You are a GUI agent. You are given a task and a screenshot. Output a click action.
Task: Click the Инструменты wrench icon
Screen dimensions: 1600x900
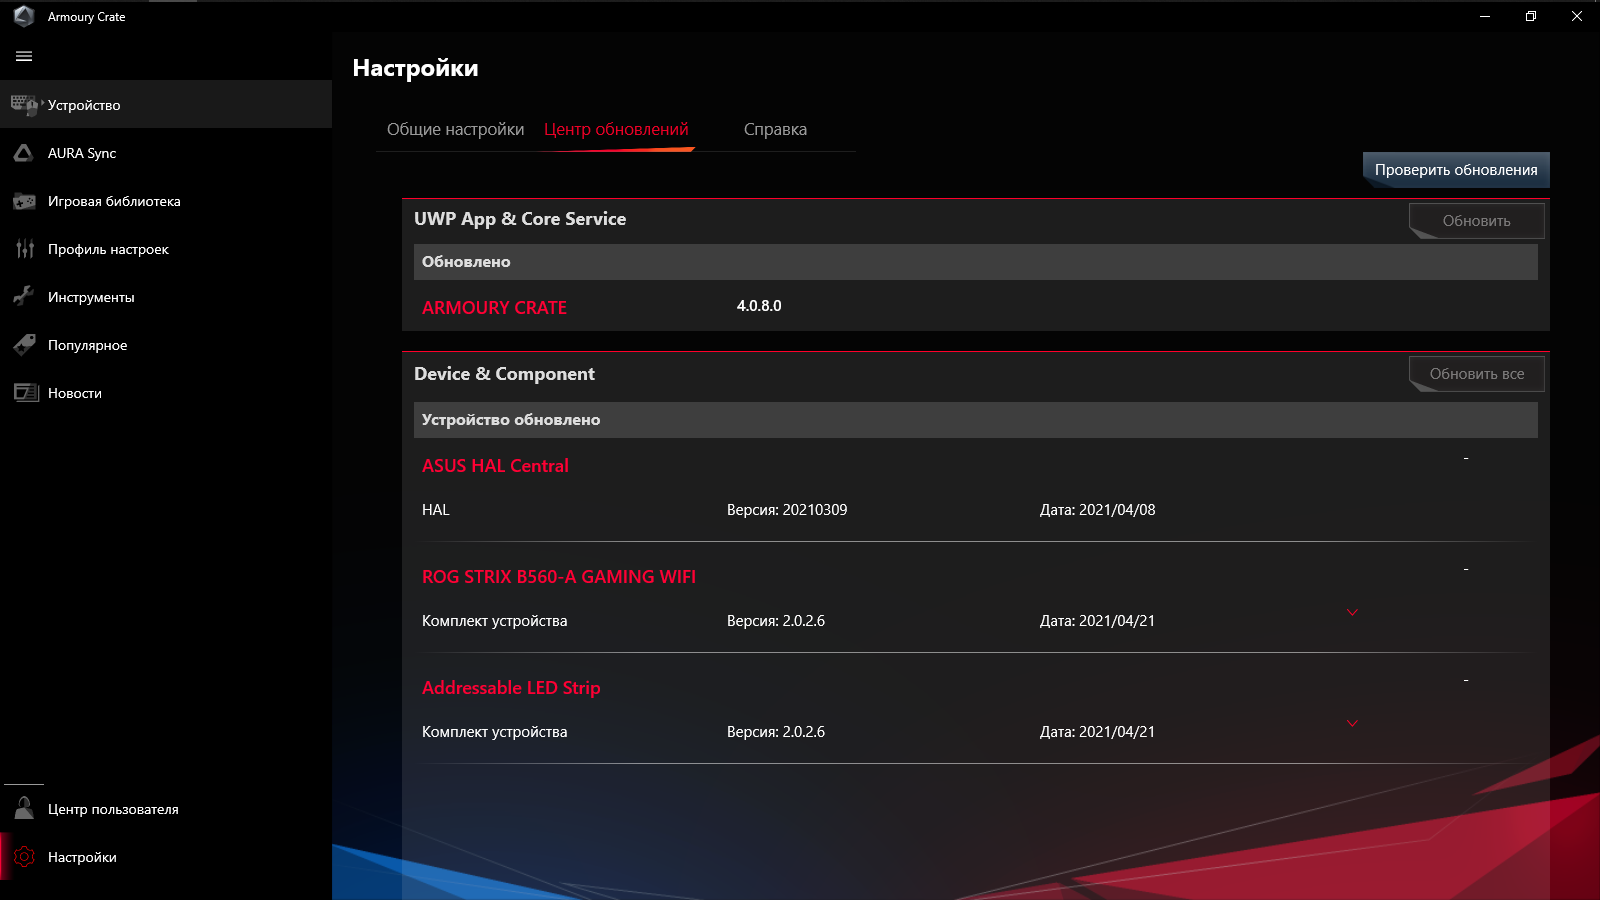click(x=24, y=297)
